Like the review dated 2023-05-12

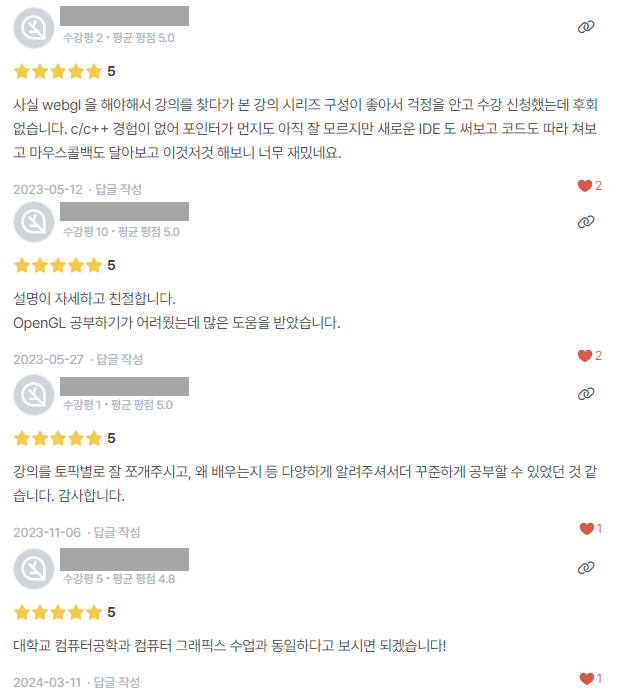[585, 186]
